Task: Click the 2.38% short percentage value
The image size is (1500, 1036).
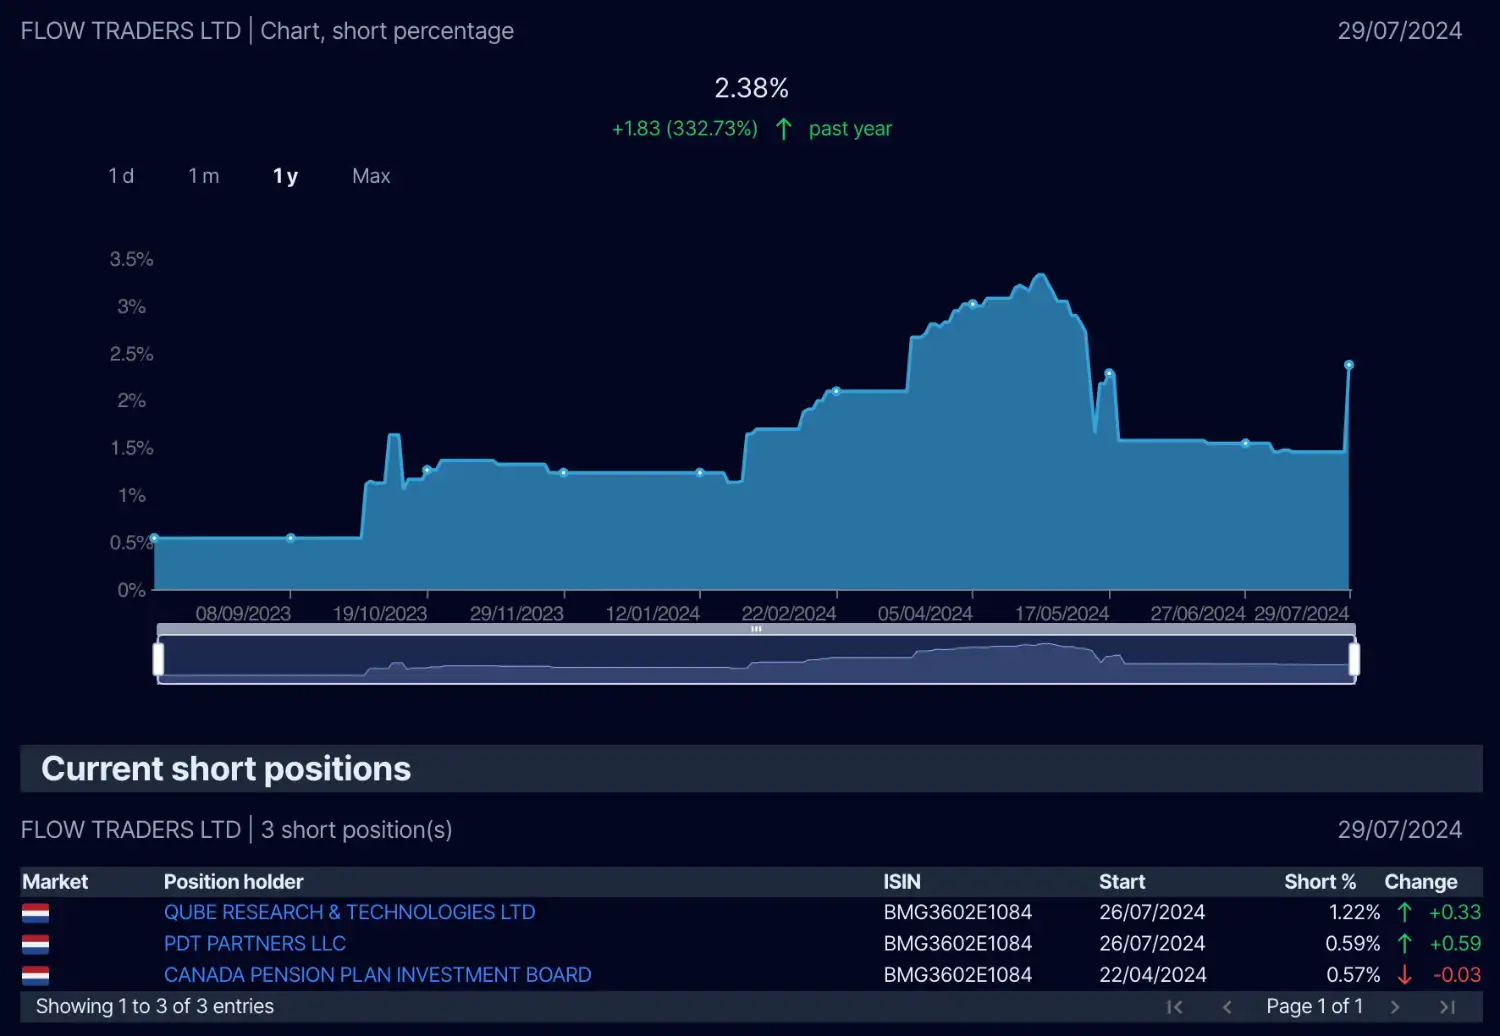Action: (x=752, y=88)
